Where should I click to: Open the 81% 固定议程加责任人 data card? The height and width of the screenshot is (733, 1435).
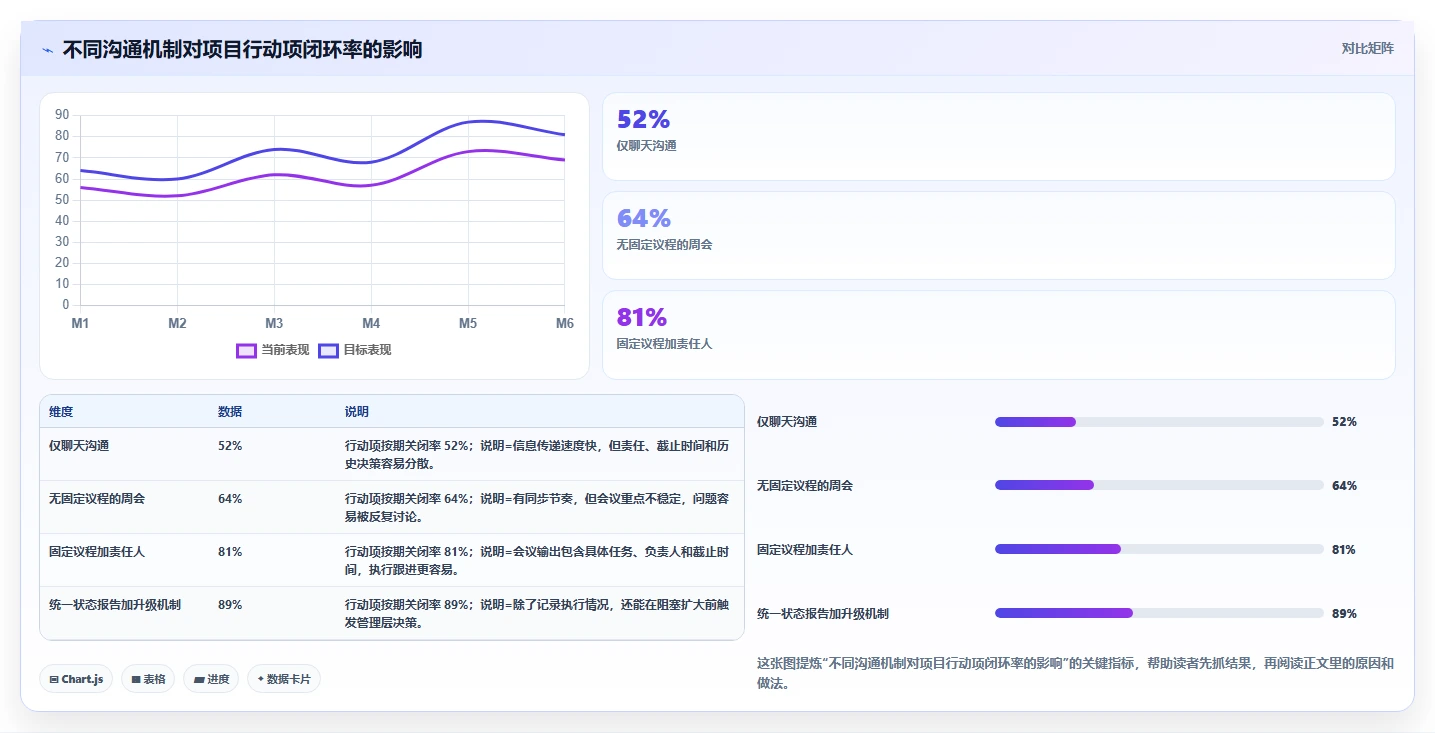[x=998, y=334]
